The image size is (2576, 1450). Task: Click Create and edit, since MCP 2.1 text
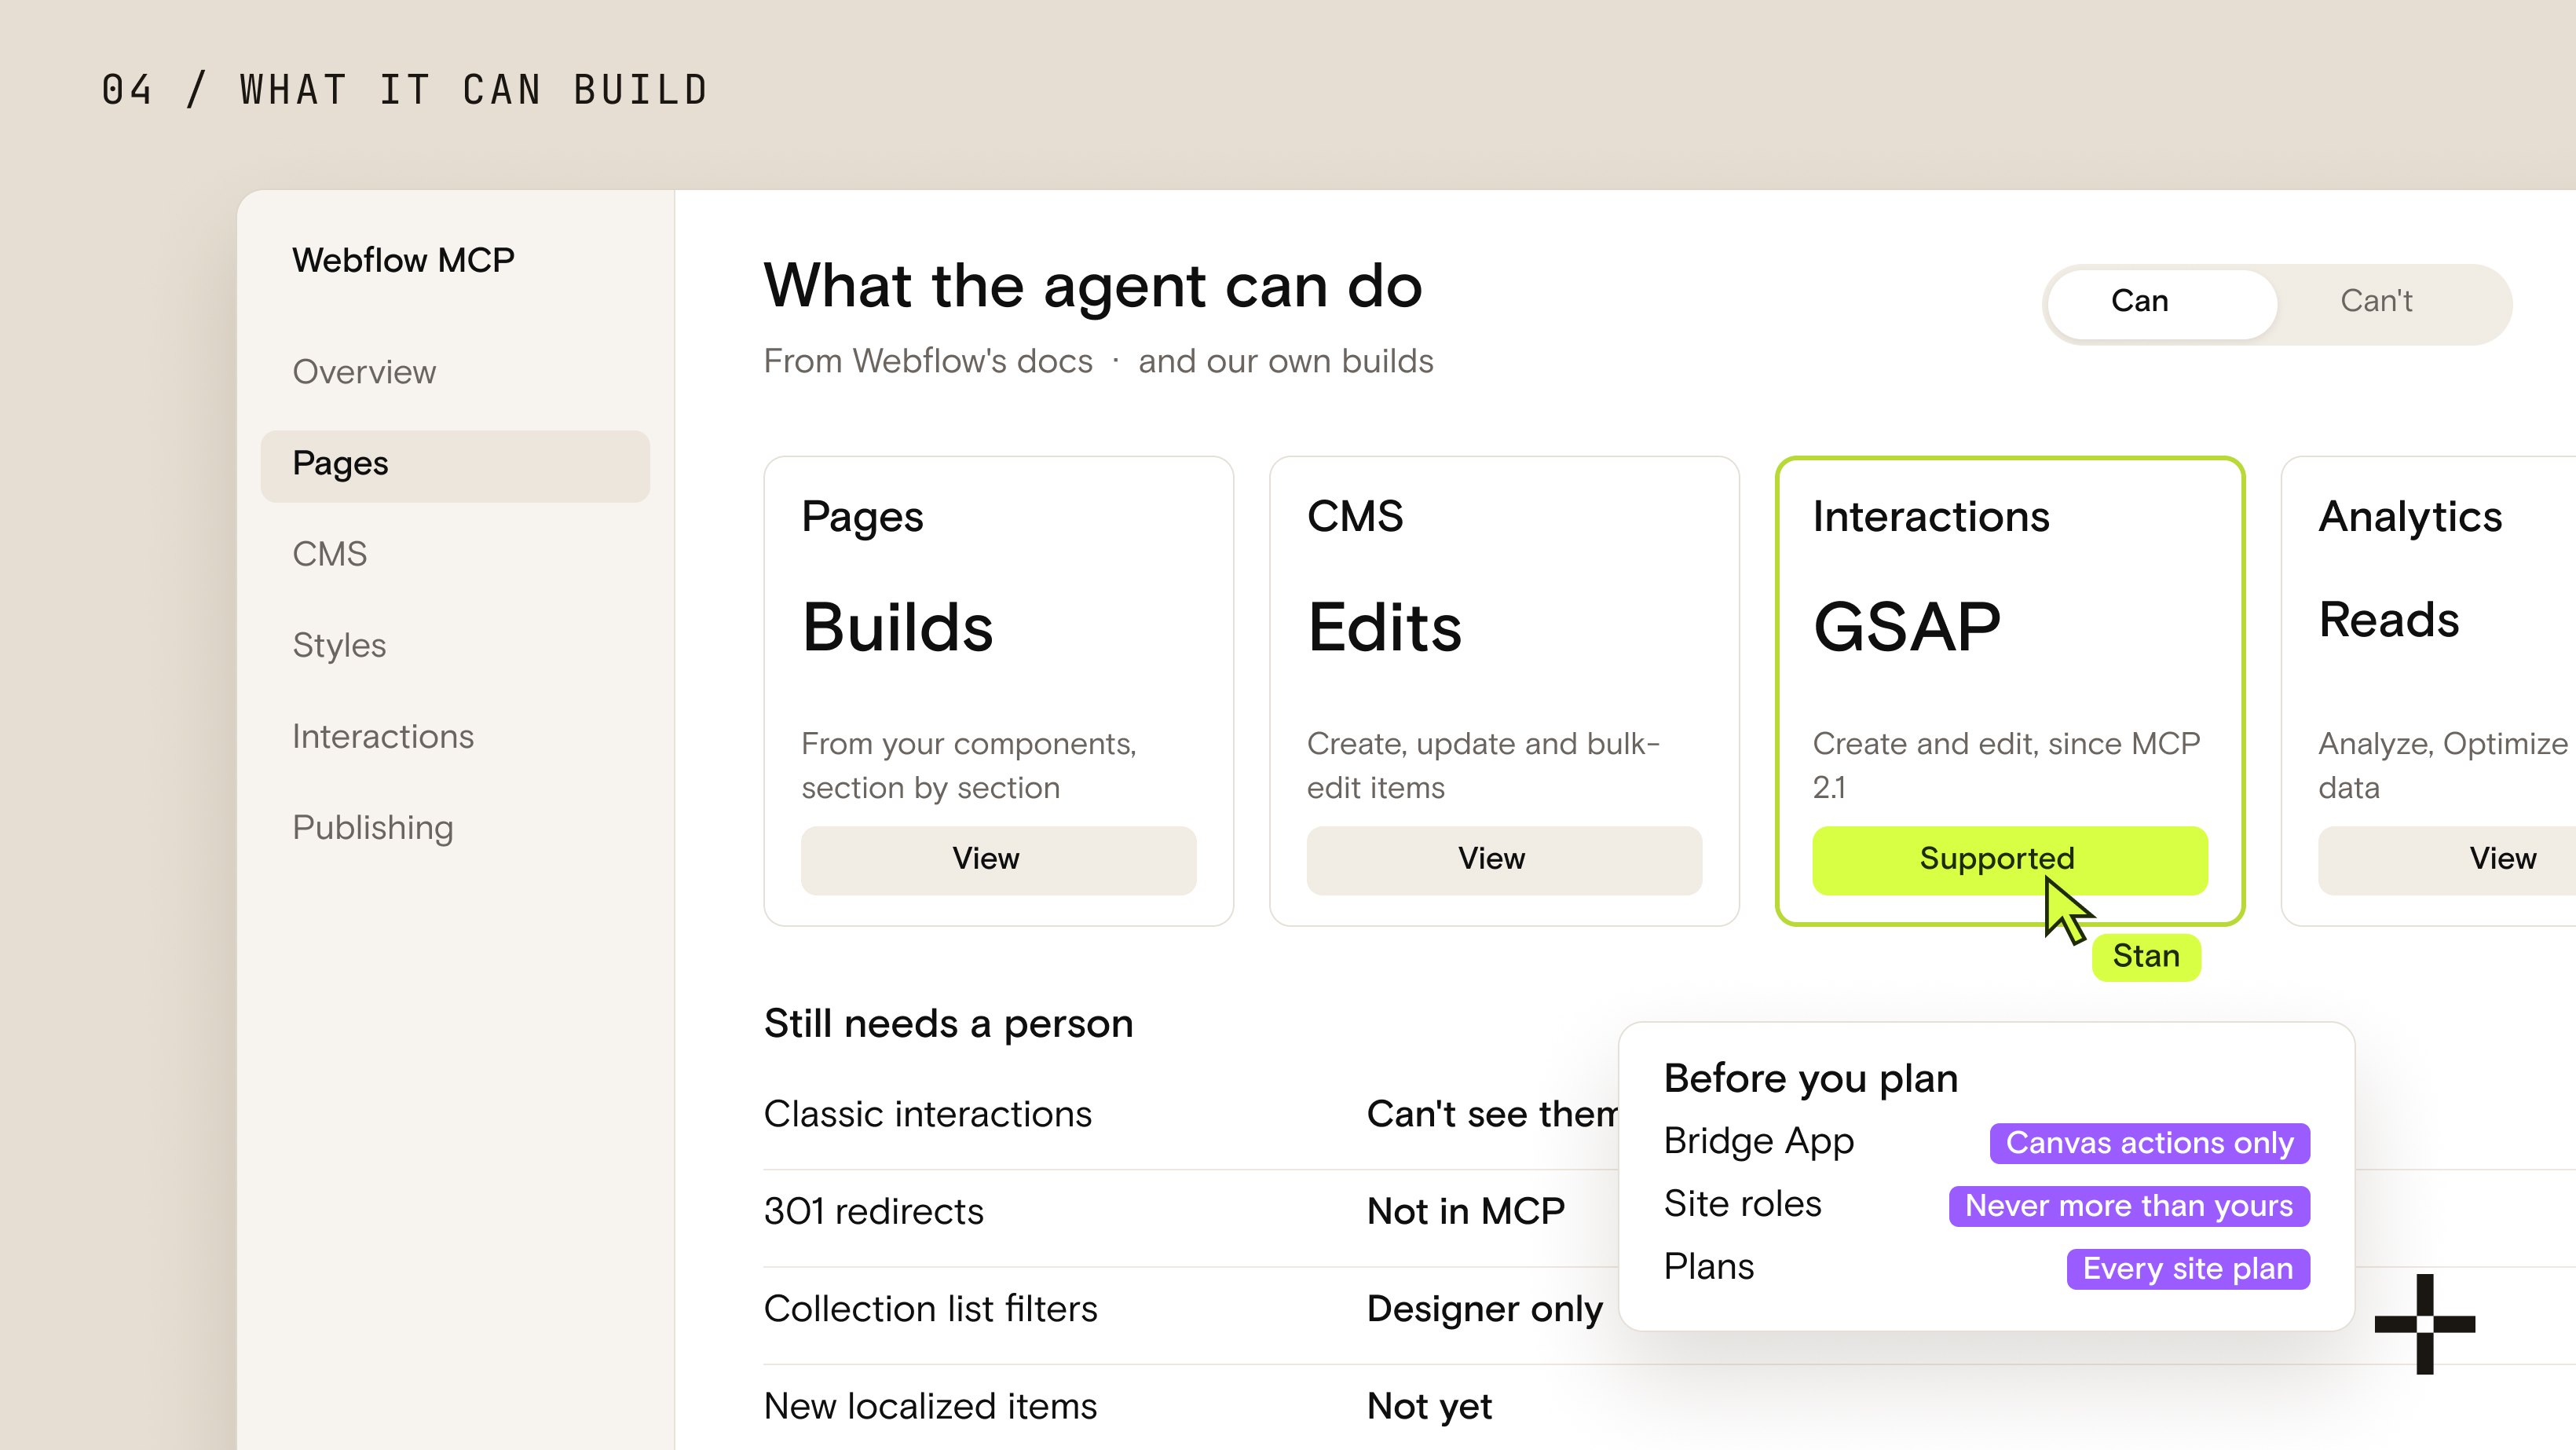pyautogui.click(x=2006, y=766)
